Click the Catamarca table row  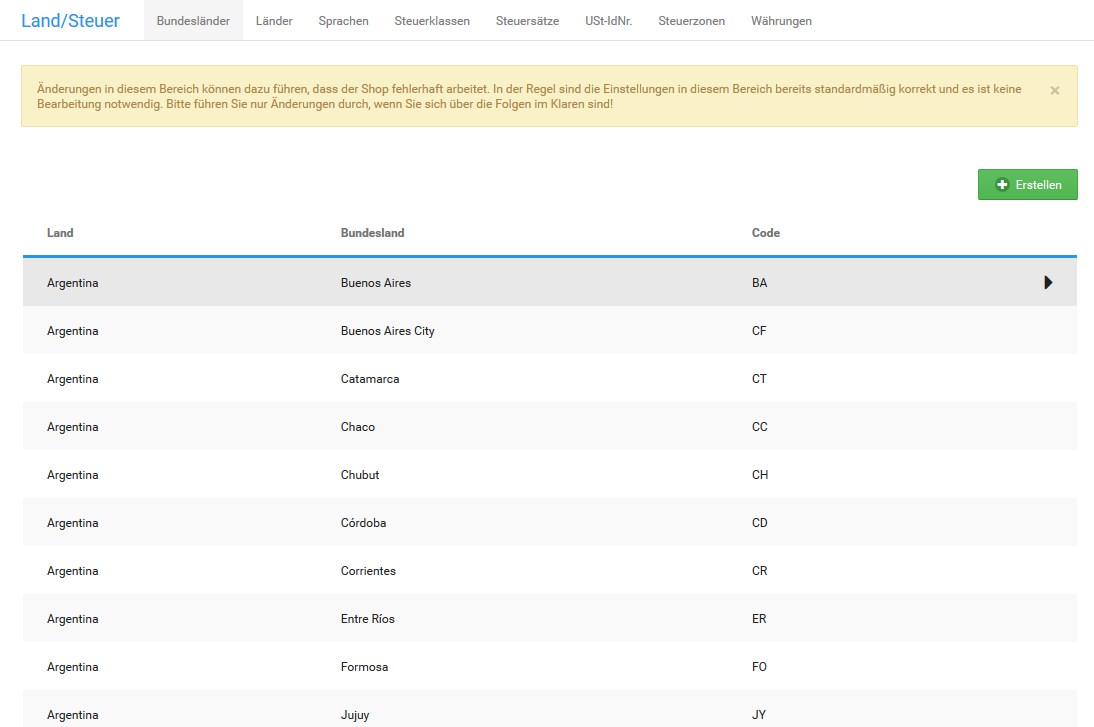coord(370,379)
